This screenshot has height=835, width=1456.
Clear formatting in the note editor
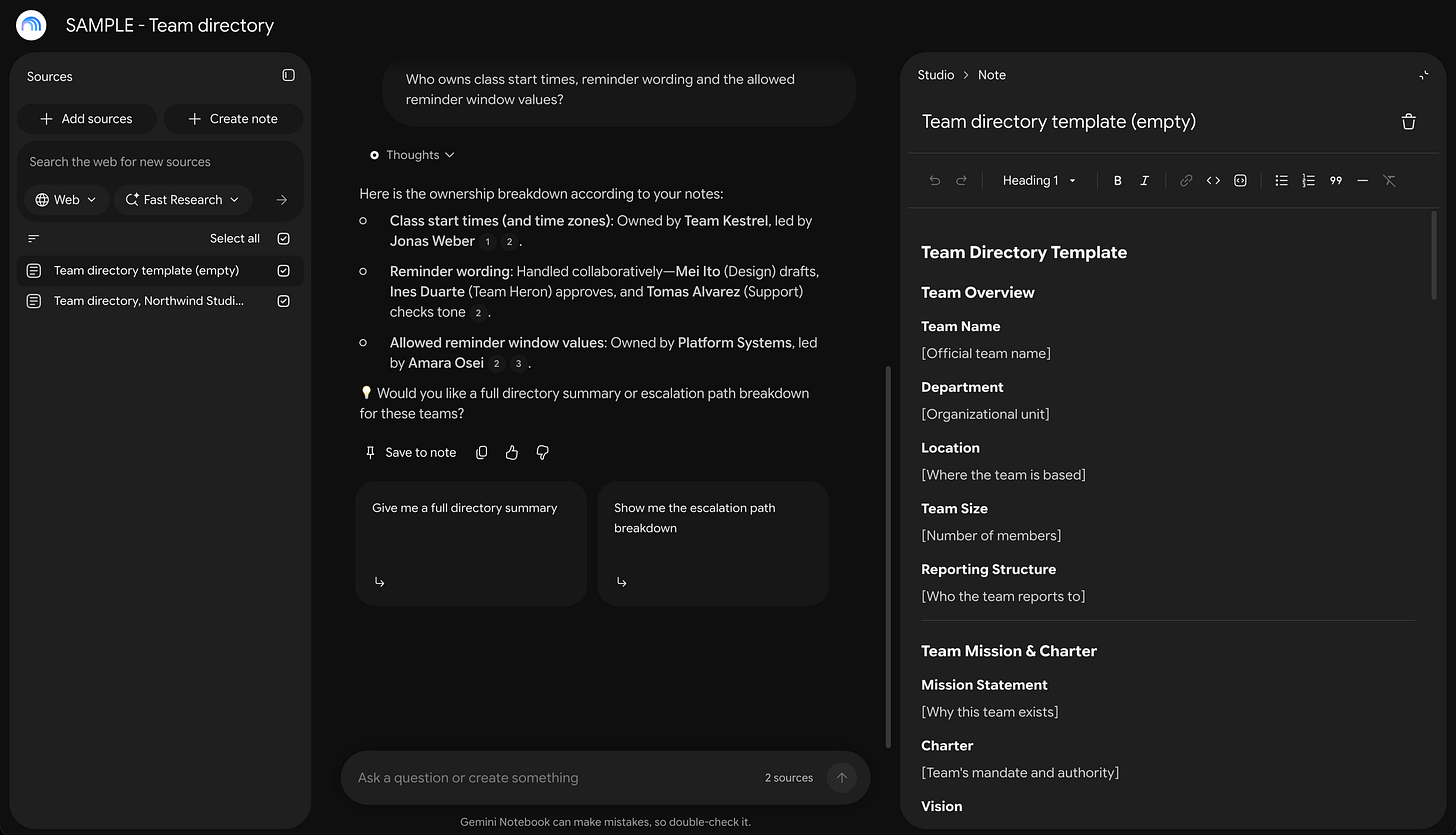coord(1389,181)
